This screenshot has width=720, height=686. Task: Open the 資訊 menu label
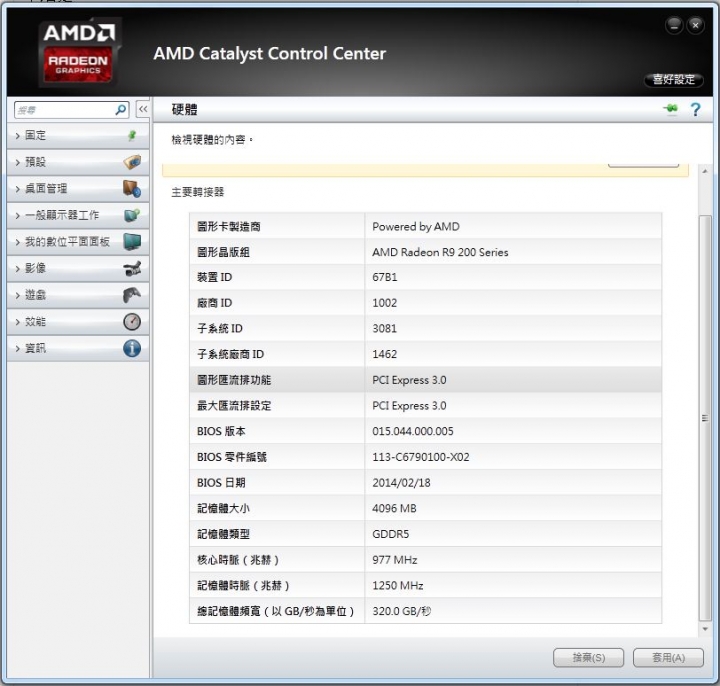point(35,348)
